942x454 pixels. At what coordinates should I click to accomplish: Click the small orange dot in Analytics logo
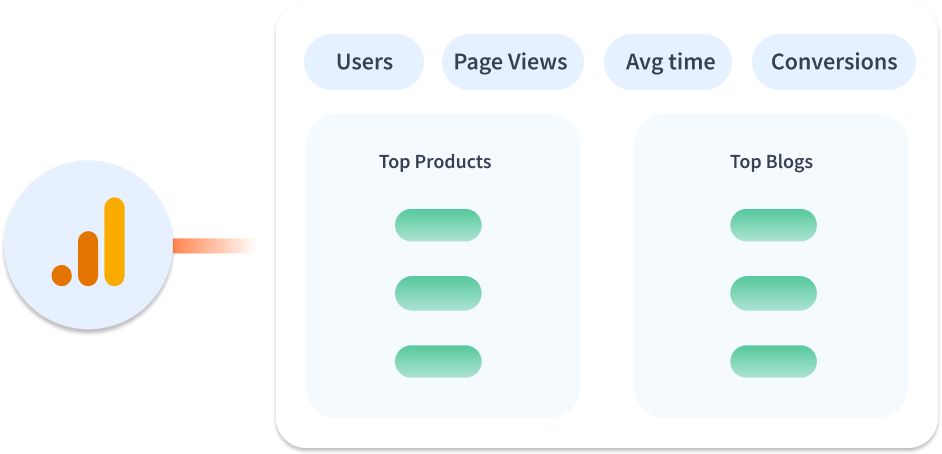(61, 276)
